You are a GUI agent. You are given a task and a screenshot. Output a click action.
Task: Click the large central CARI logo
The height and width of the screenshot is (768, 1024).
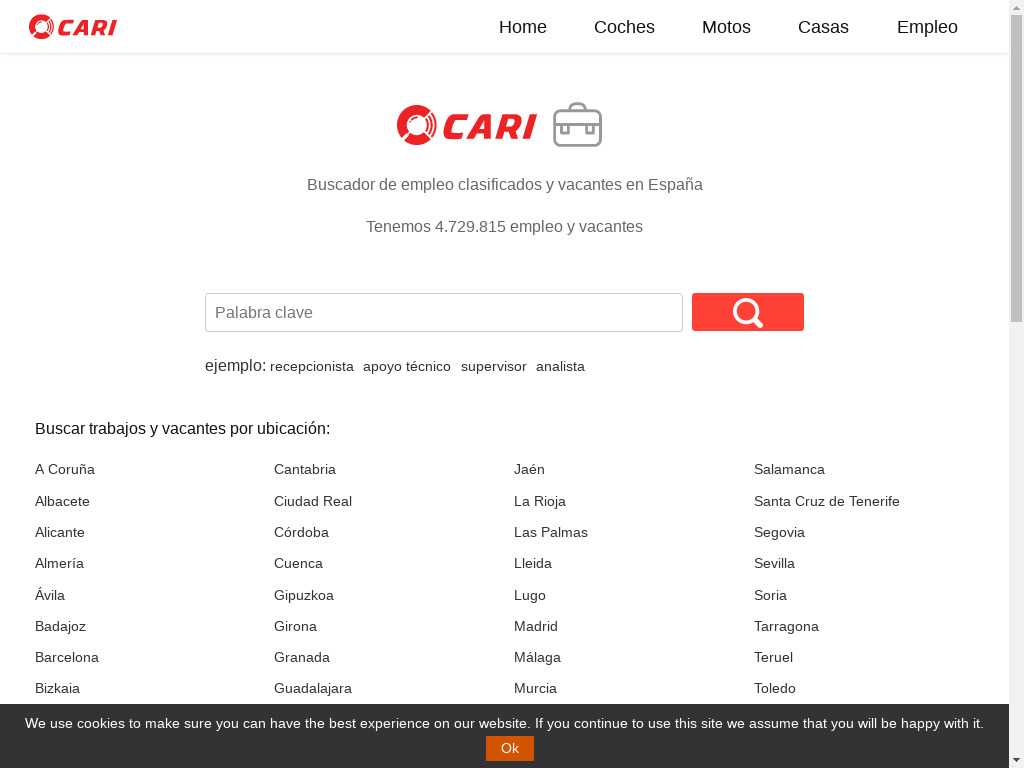point(467,125)
